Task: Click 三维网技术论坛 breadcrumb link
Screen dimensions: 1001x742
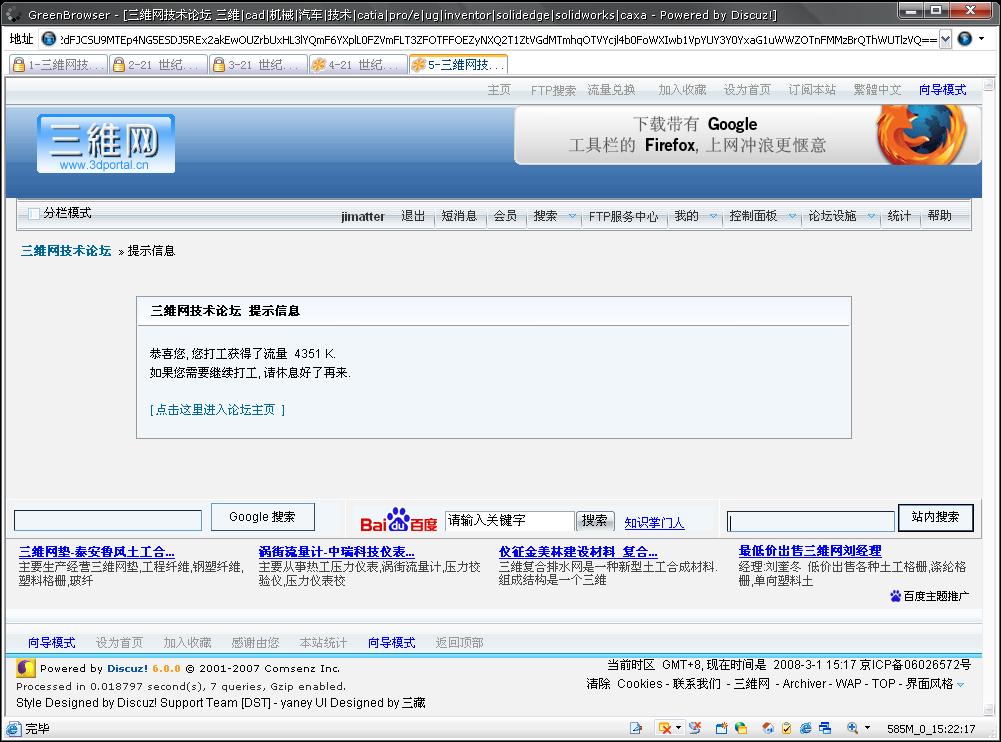Action: pyautogui.click(x=66, y=250)
